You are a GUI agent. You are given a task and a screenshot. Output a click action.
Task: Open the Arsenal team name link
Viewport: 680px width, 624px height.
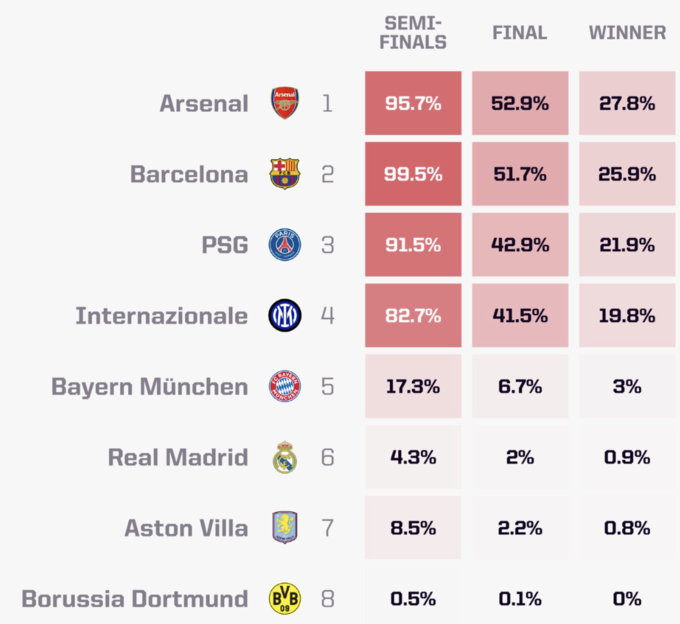[x=204, y=103]
